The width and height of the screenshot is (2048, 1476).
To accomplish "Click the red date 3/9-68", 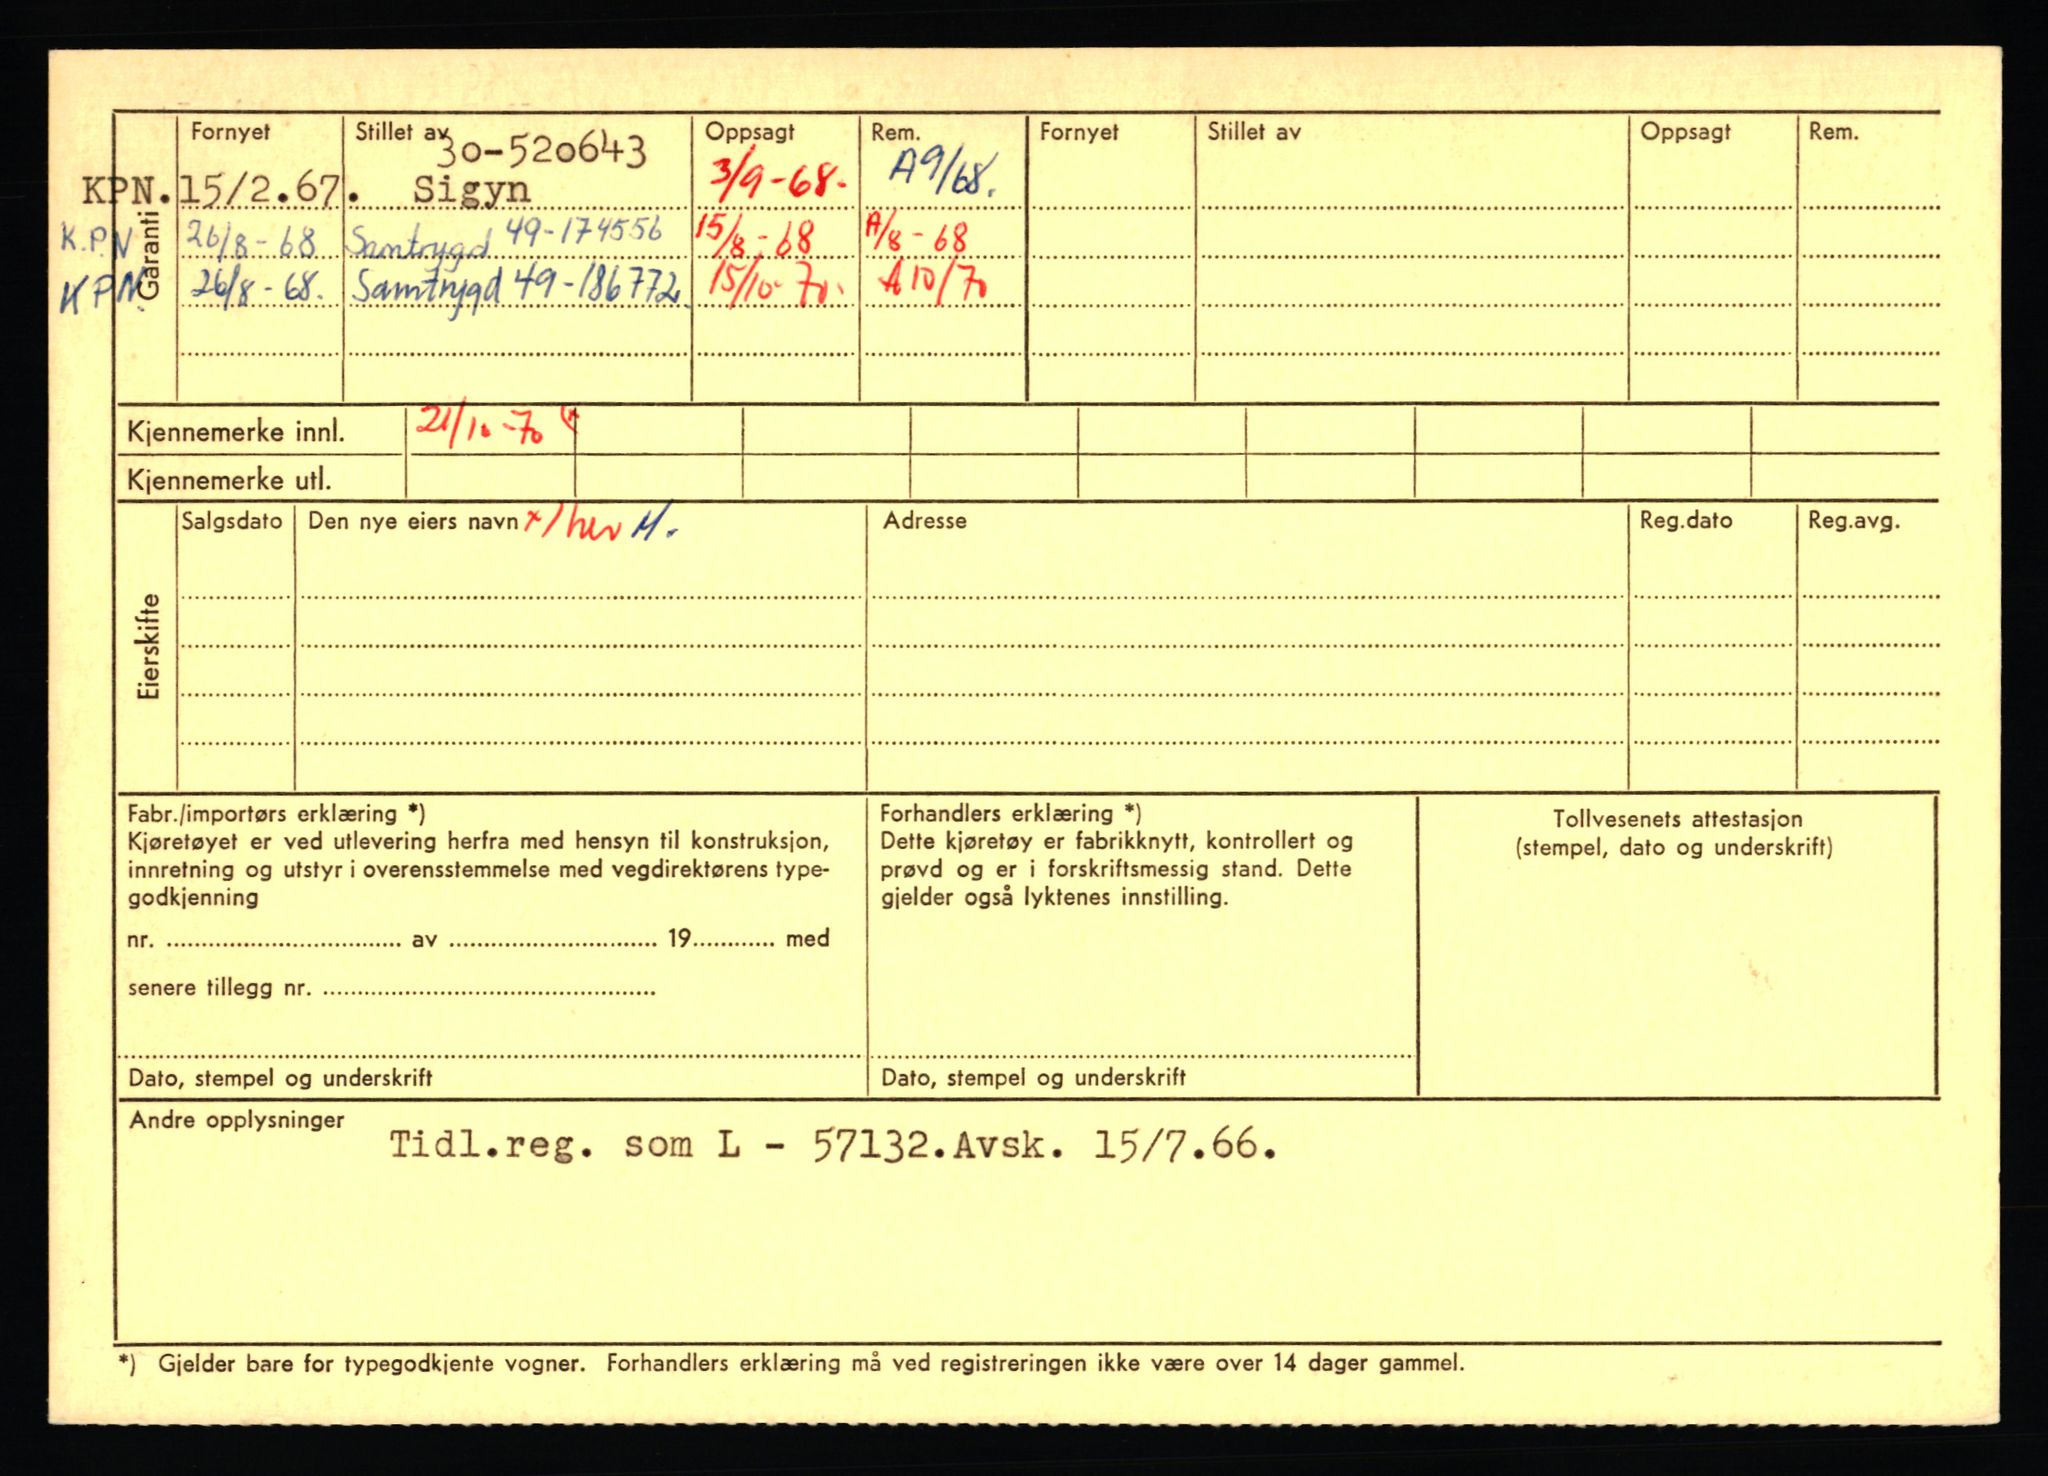I will (778, 180).
